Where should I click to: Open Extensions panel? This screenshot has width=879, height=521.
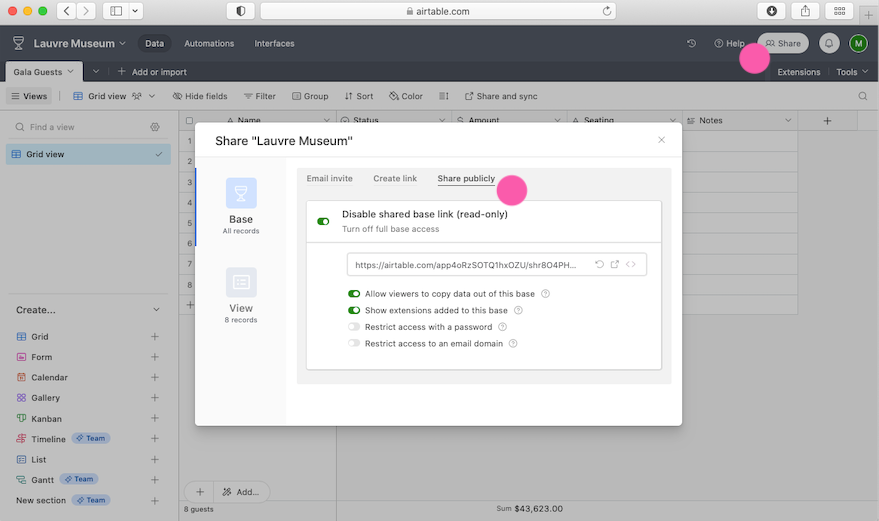[x=799, y=72]
